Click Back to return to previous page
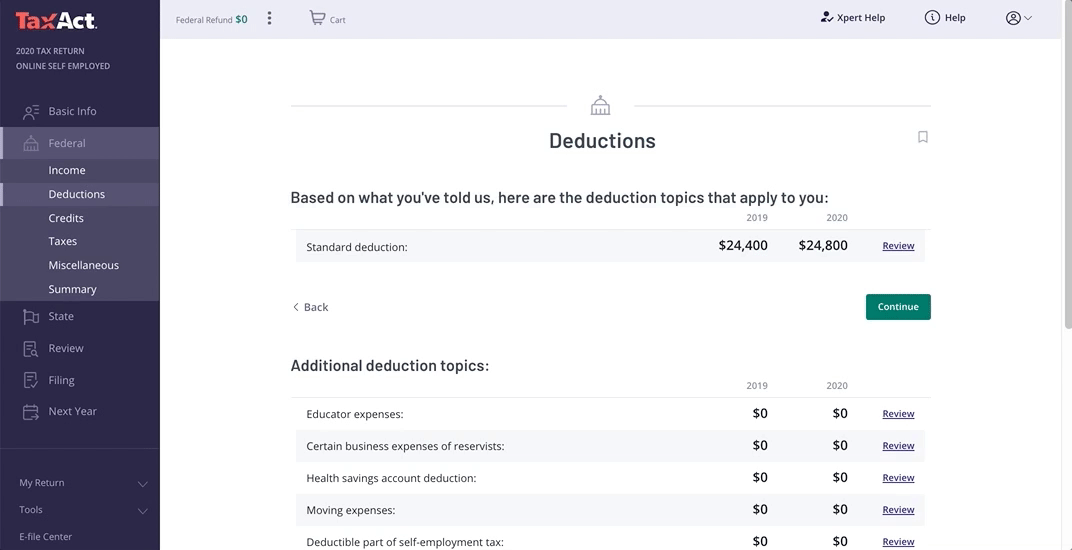 [310, 307]
